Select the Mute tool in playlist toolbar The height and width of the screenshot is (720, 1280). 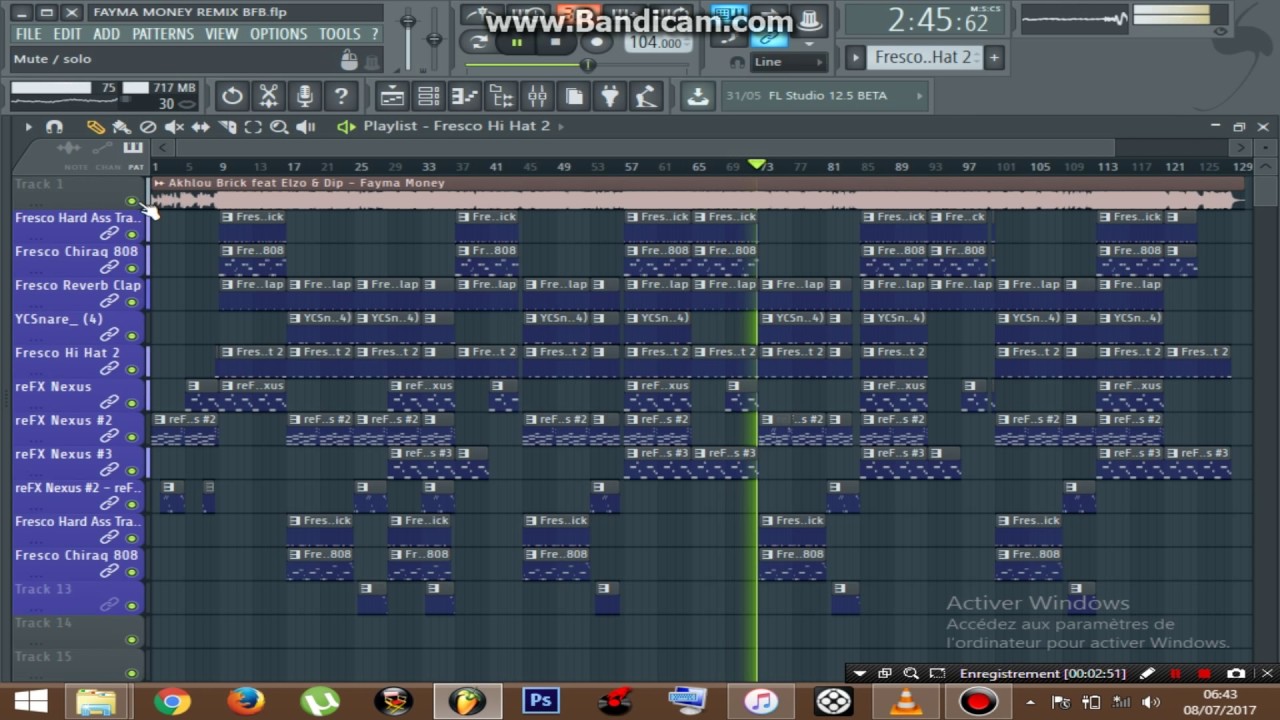(174, 127)
